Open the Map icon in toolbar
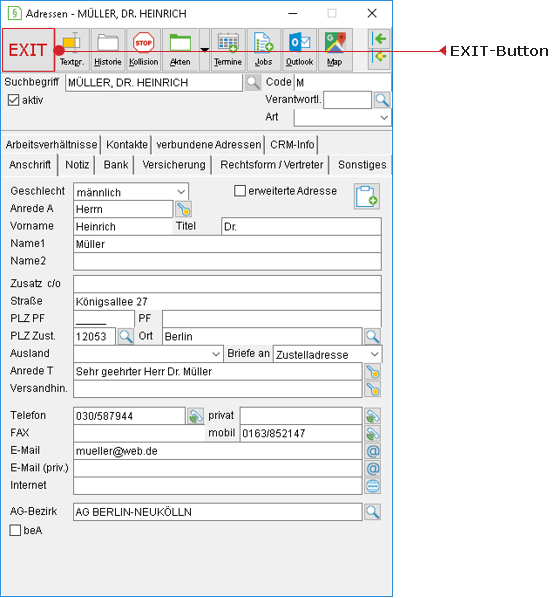 335,50
